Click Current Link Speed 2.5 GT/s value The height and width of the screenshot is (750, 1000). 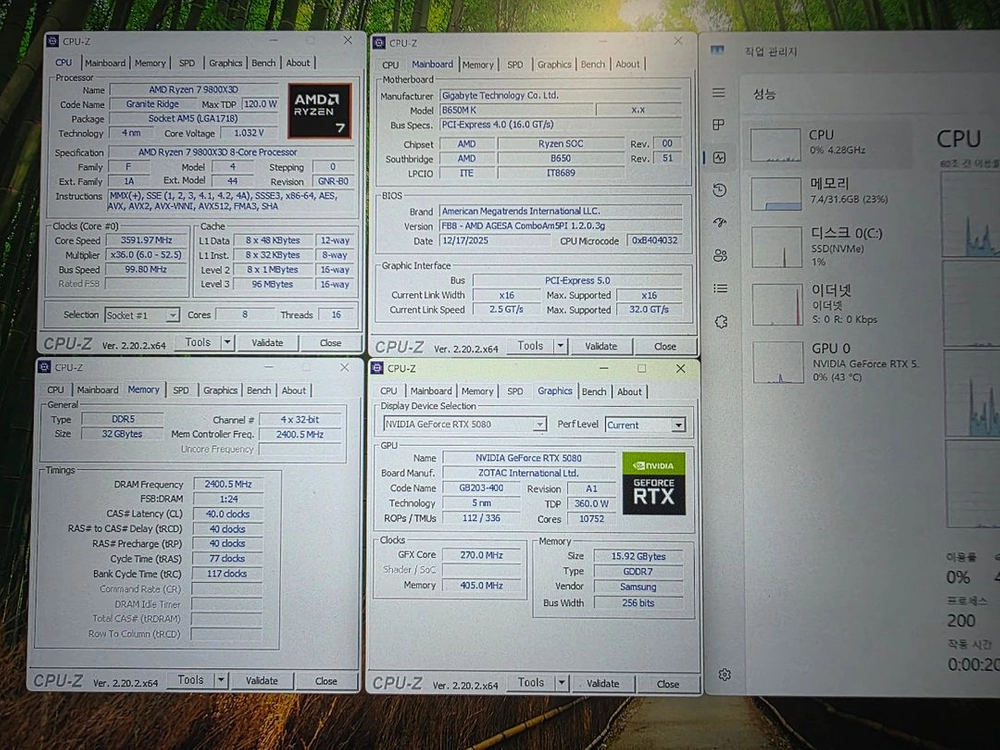coord(506,309)
